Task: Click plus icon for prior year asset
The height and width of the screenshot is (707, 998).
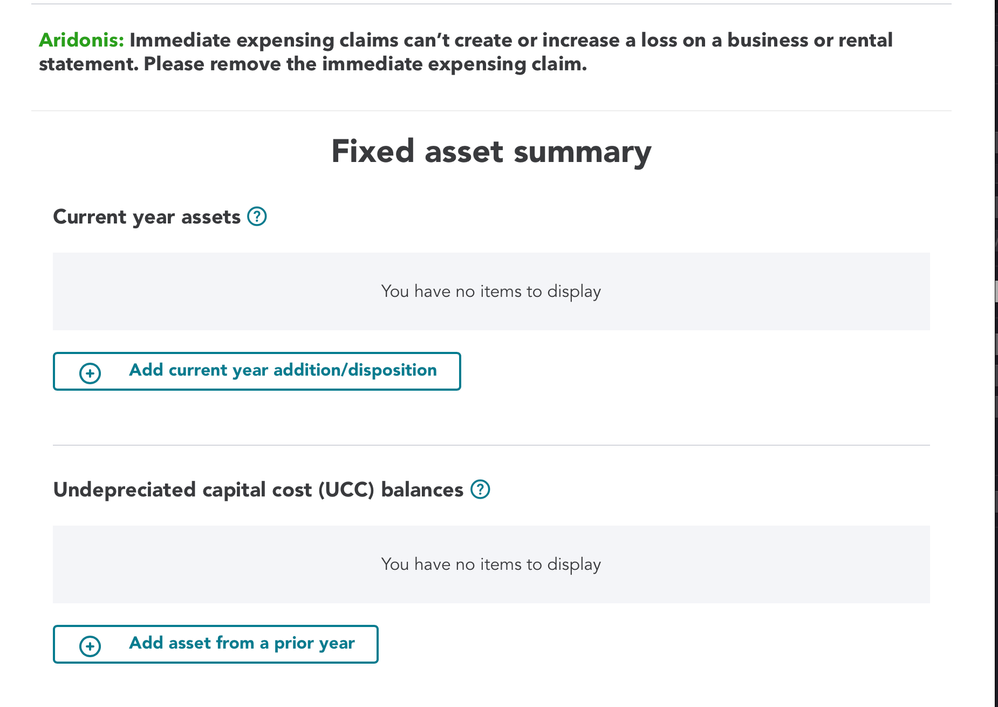Action: (x=90, y=646)
